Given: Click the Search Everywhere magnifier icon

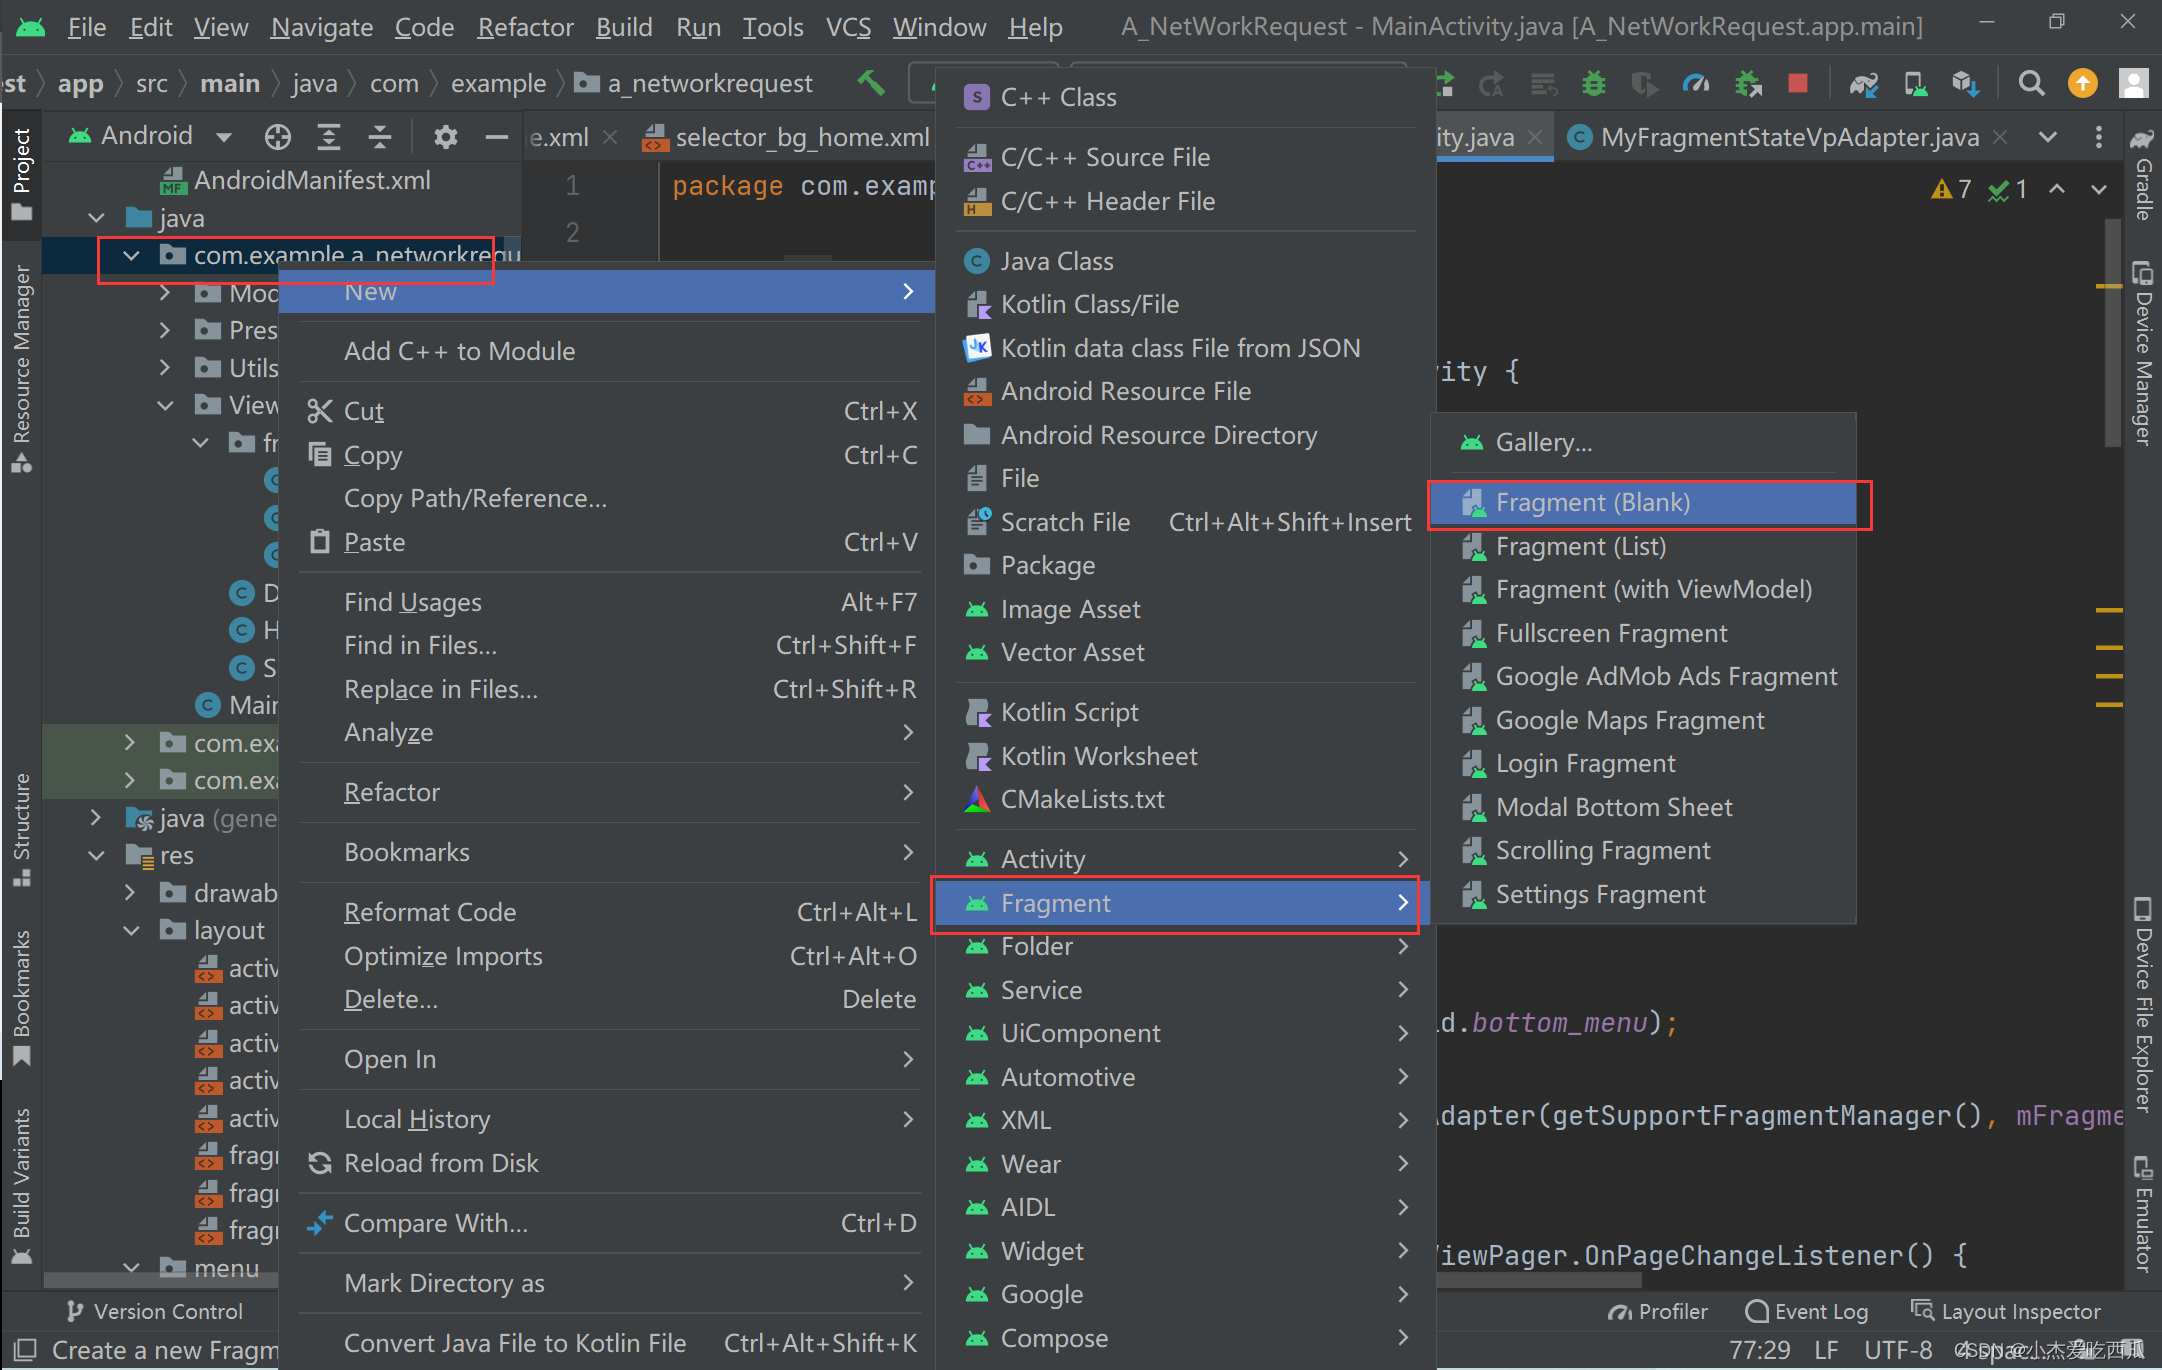Looking at the screenshot, I should (2030, 84).
